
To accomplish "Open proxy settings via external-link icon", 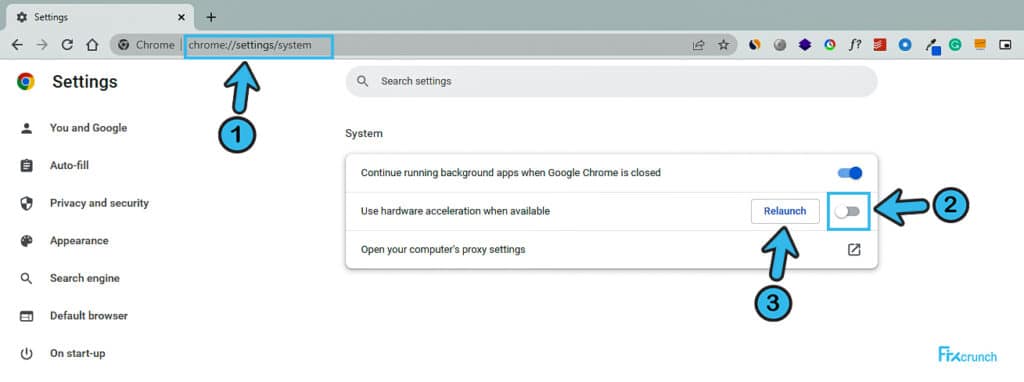I will (x=854, y=249).
